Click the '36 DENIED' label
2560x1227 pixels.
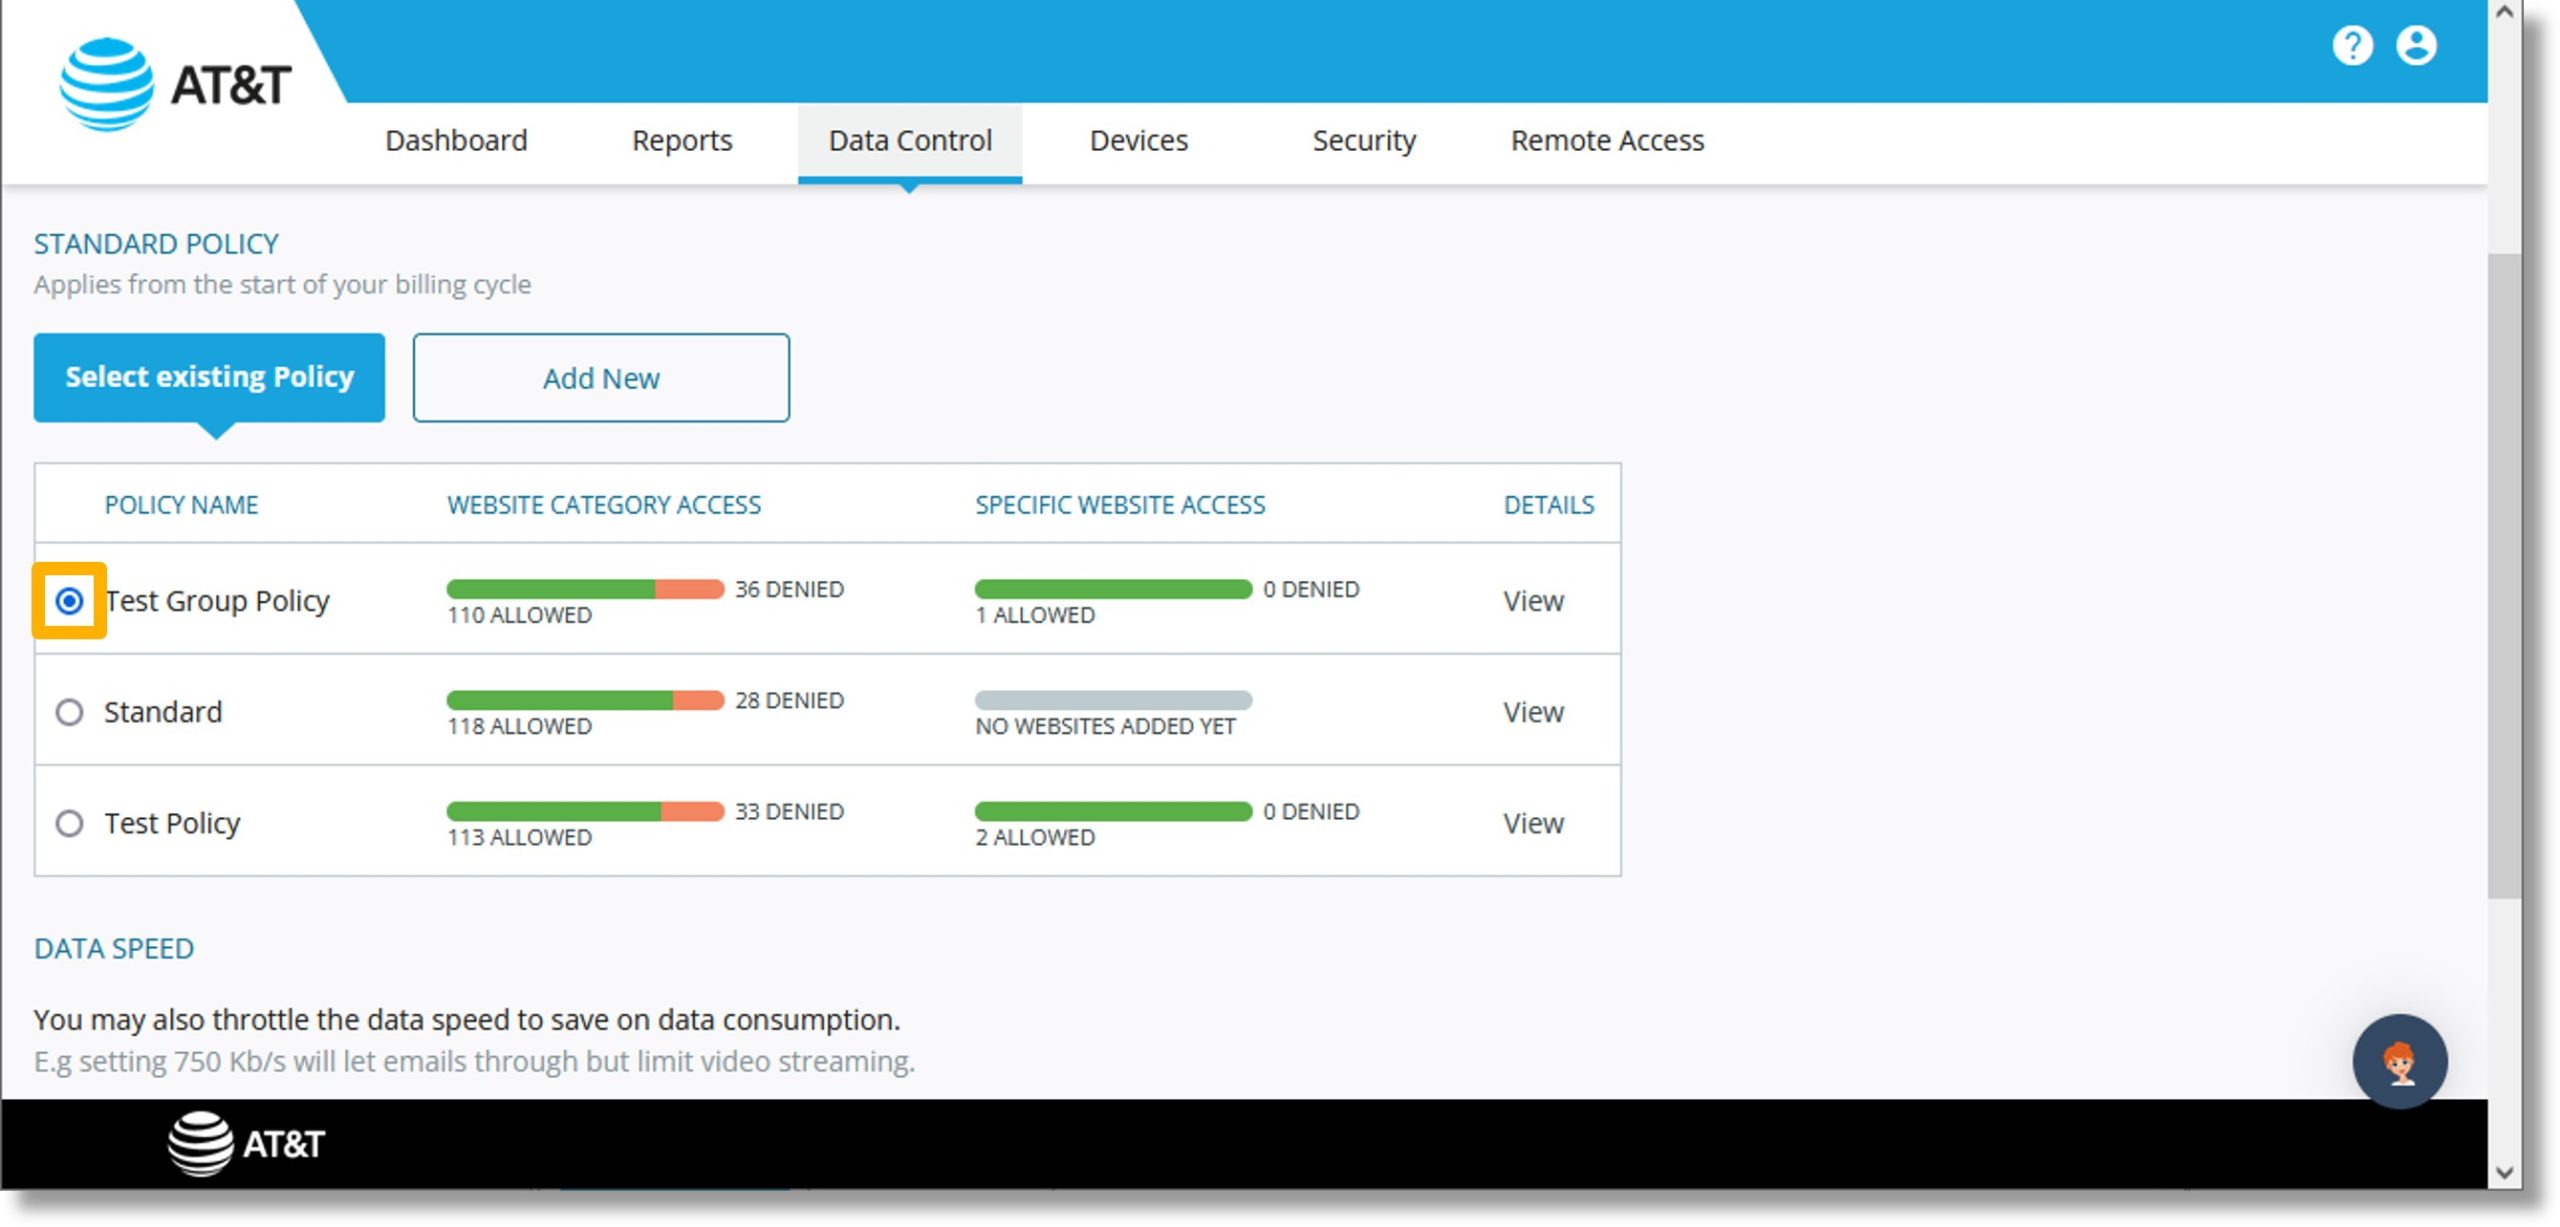789,589
